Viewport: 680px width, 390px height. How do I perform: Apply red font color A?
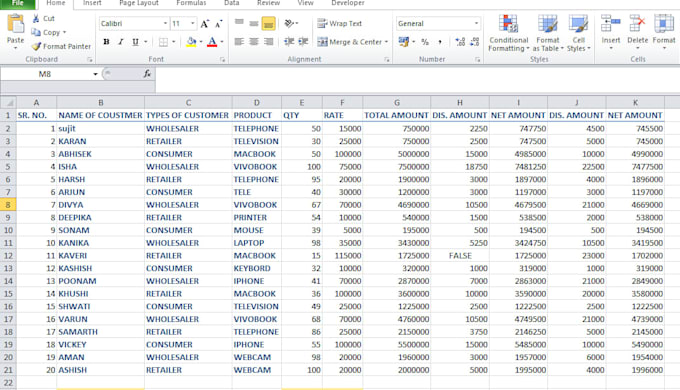(212, 42)
